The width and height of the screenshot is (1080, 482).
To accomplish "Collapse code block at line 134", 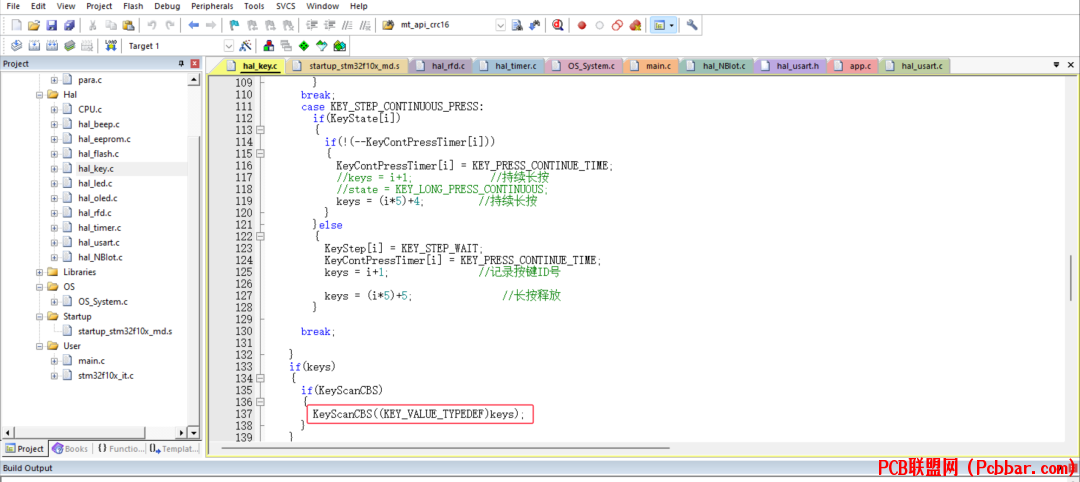I will pos(260,379).
